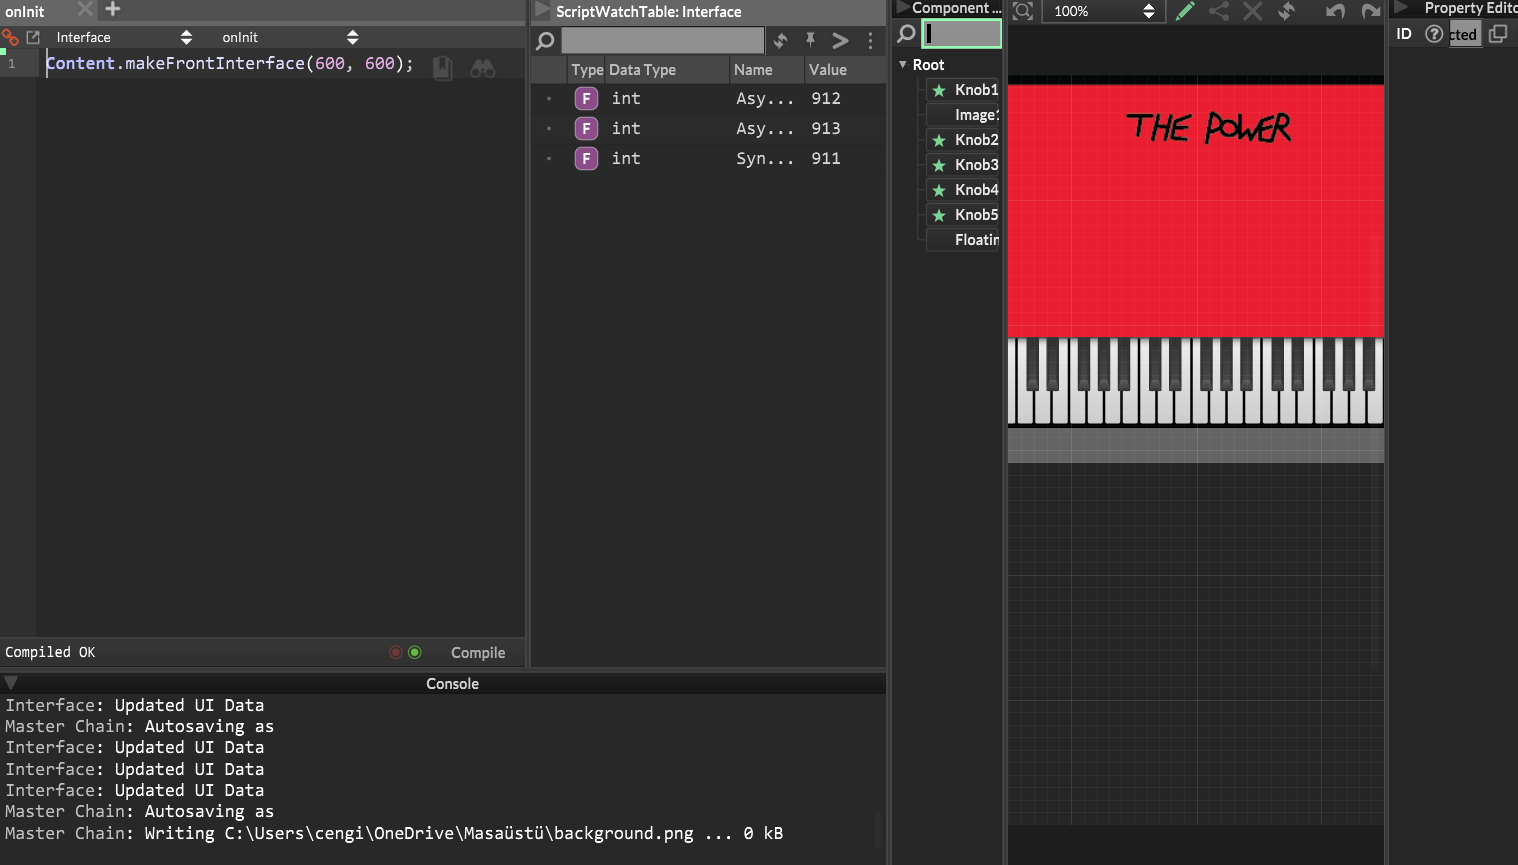Click the delete X icon in canvas toolbar
The width and height of the screenshot is (1518, 865).
[1253, 11]
